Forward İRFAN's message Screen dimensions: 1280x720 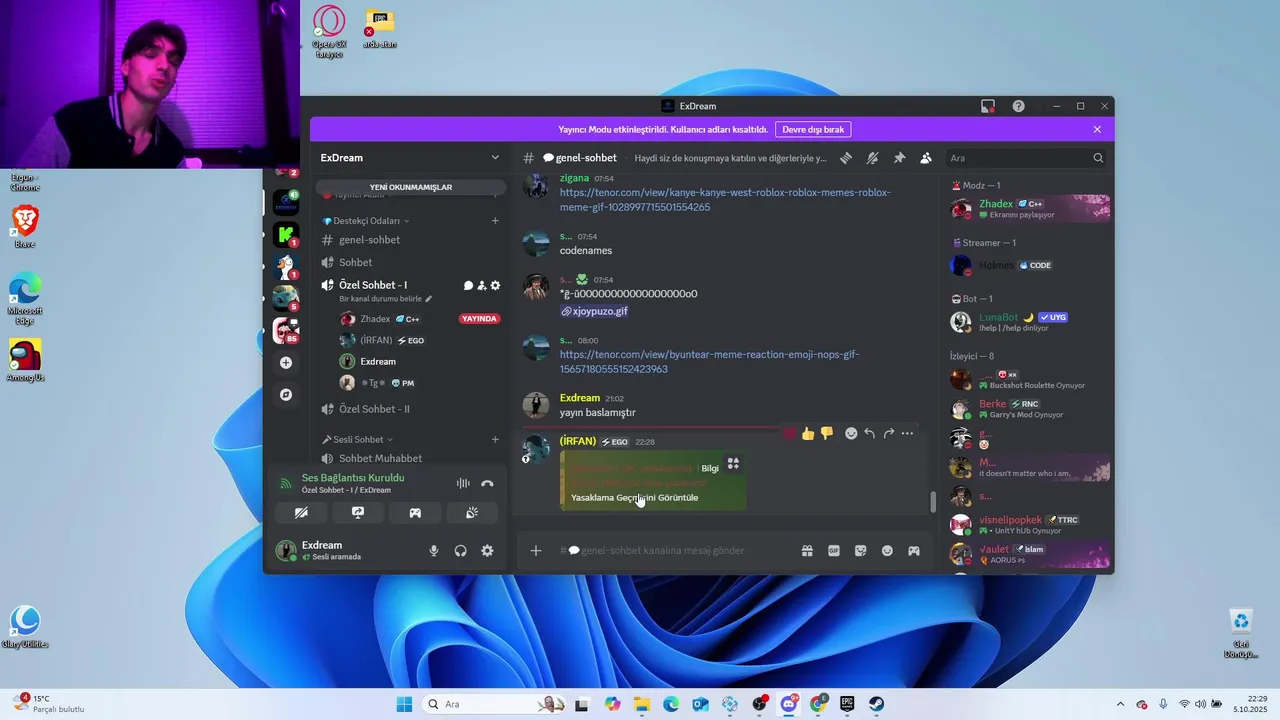coord(888,433)
